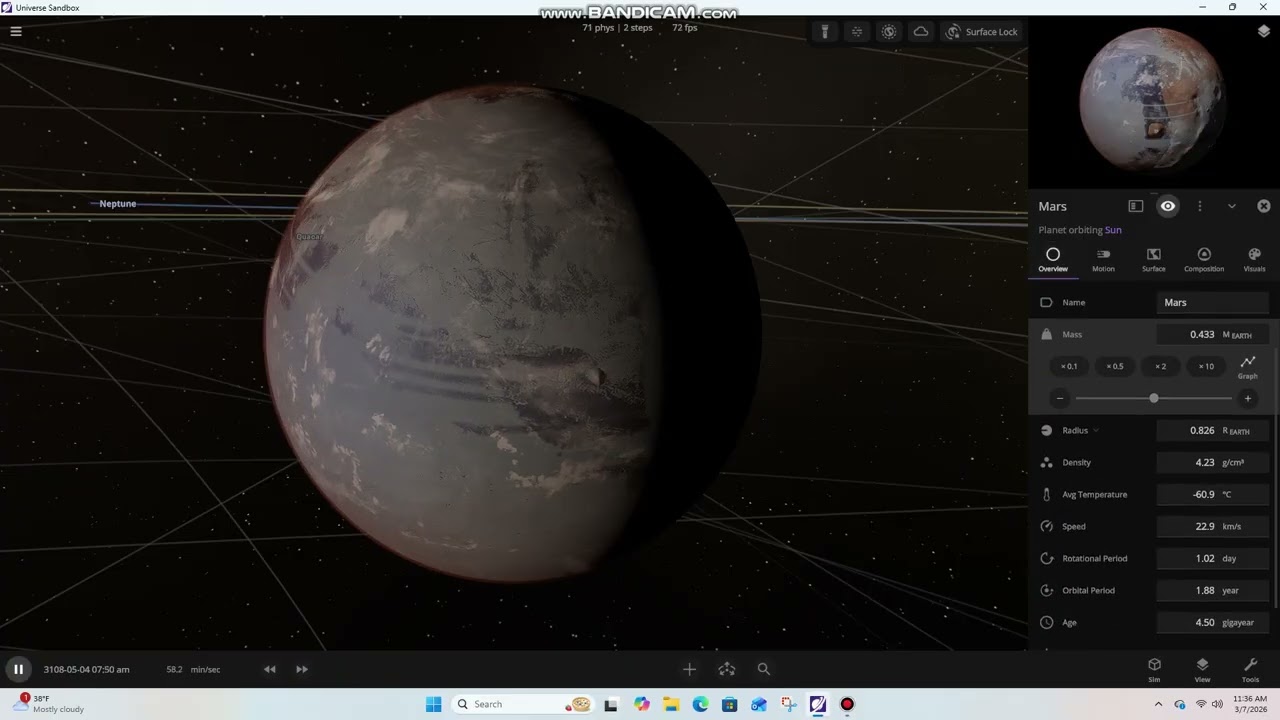Viewport: 1280px width, 720px height.
Task: Open the Windows Start menu
Action: coord(433,704)
